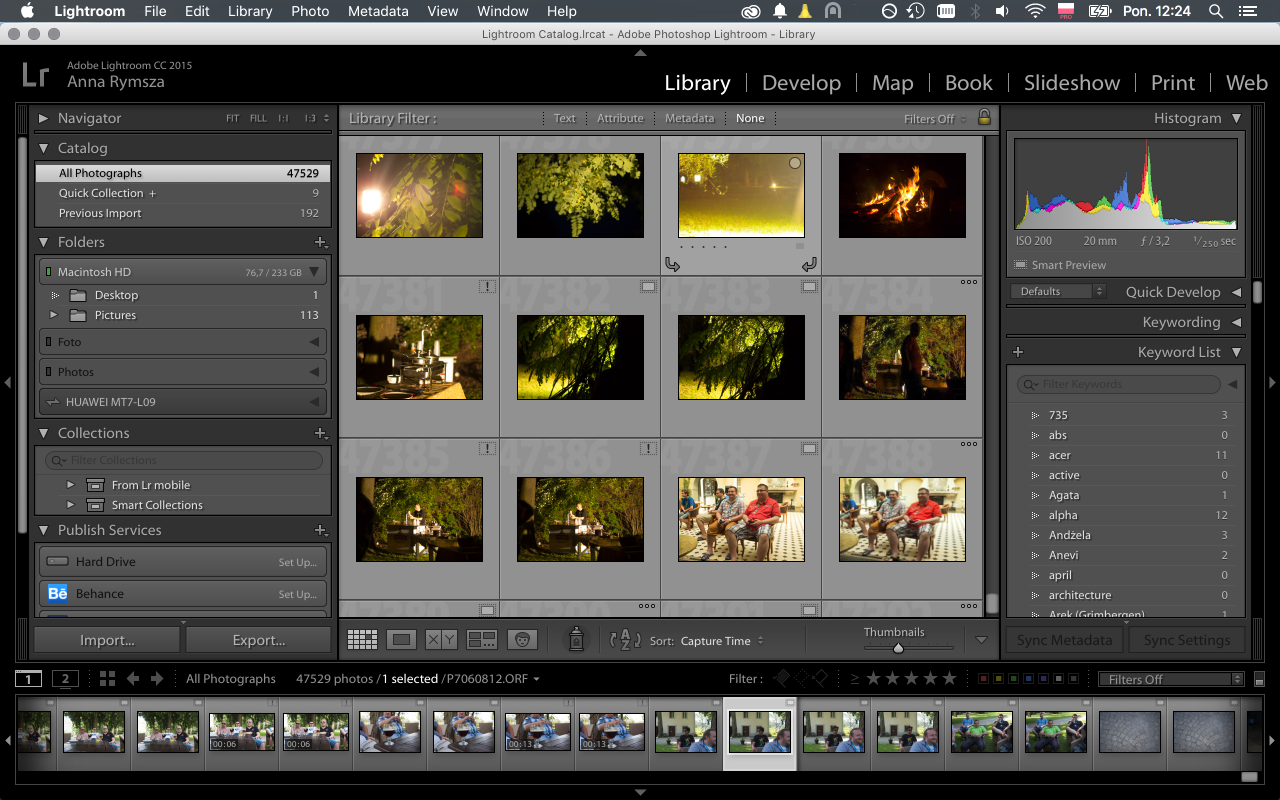Open People view using the face icon

coord(523,639)
